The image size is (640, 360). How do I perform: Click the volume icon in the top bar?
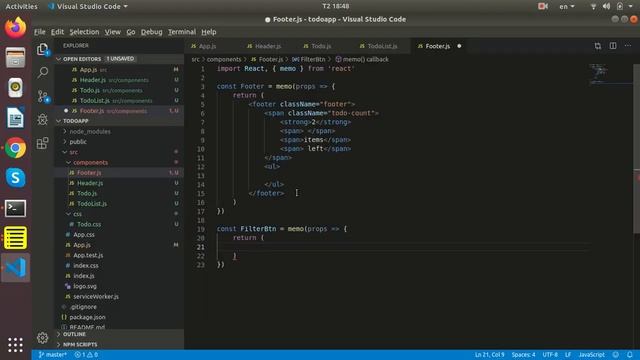click(x=607, y=6)
